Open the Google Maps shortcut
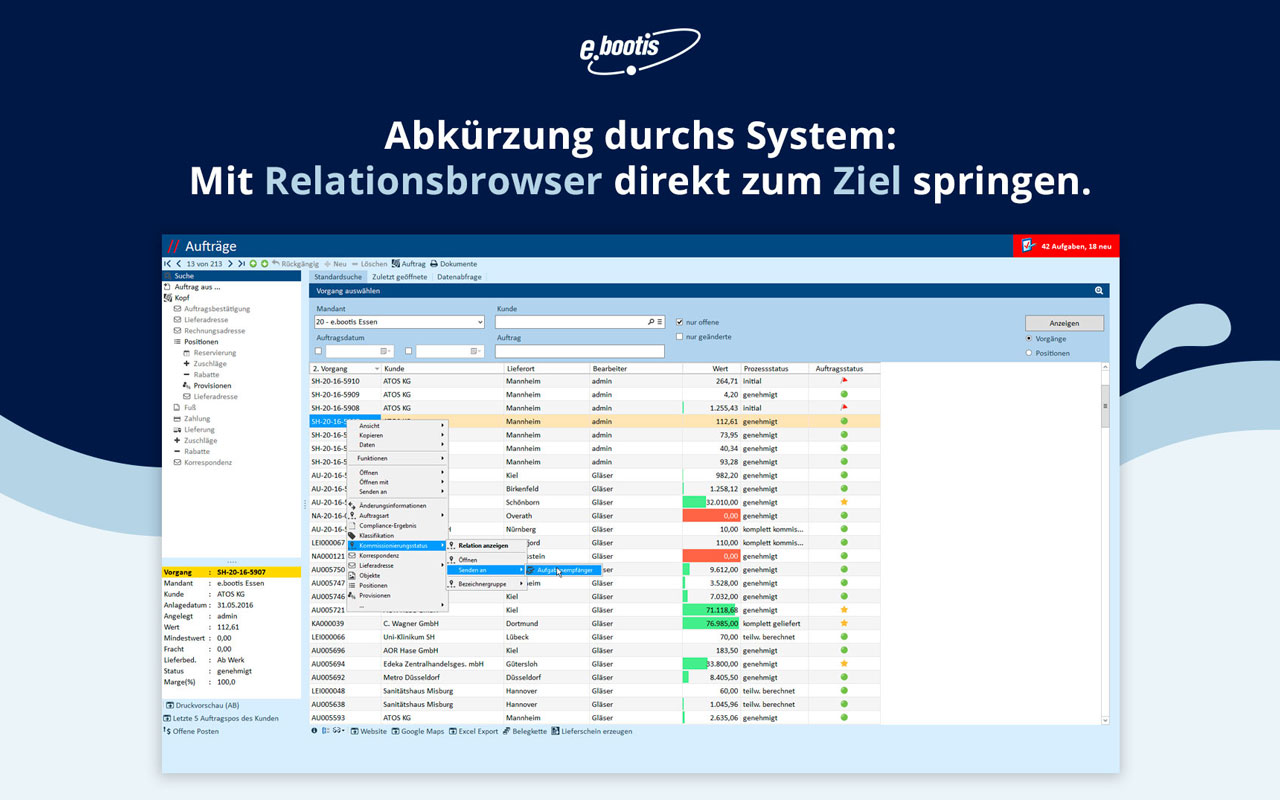Viewport: 1280px width, 800px height. pos(396,731)
